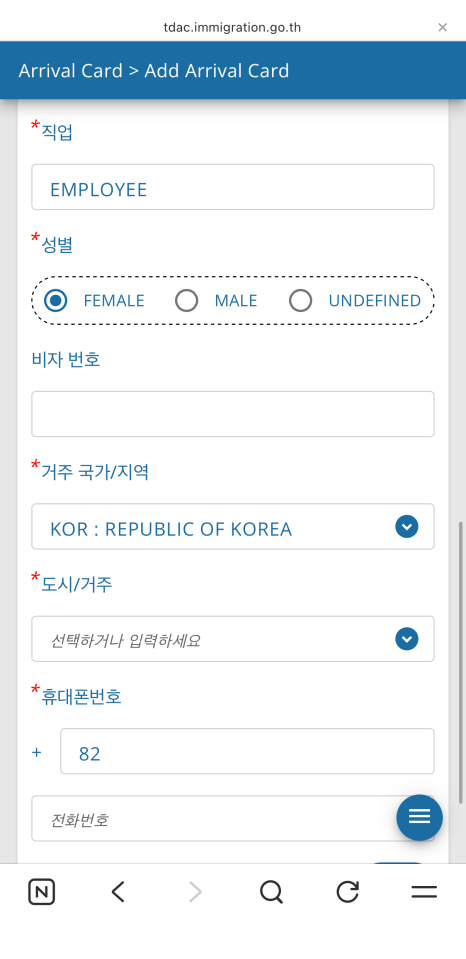466x959 pixels.
Task: Choose the UNDEFINED gender radio option
Action: click(300, 300)
